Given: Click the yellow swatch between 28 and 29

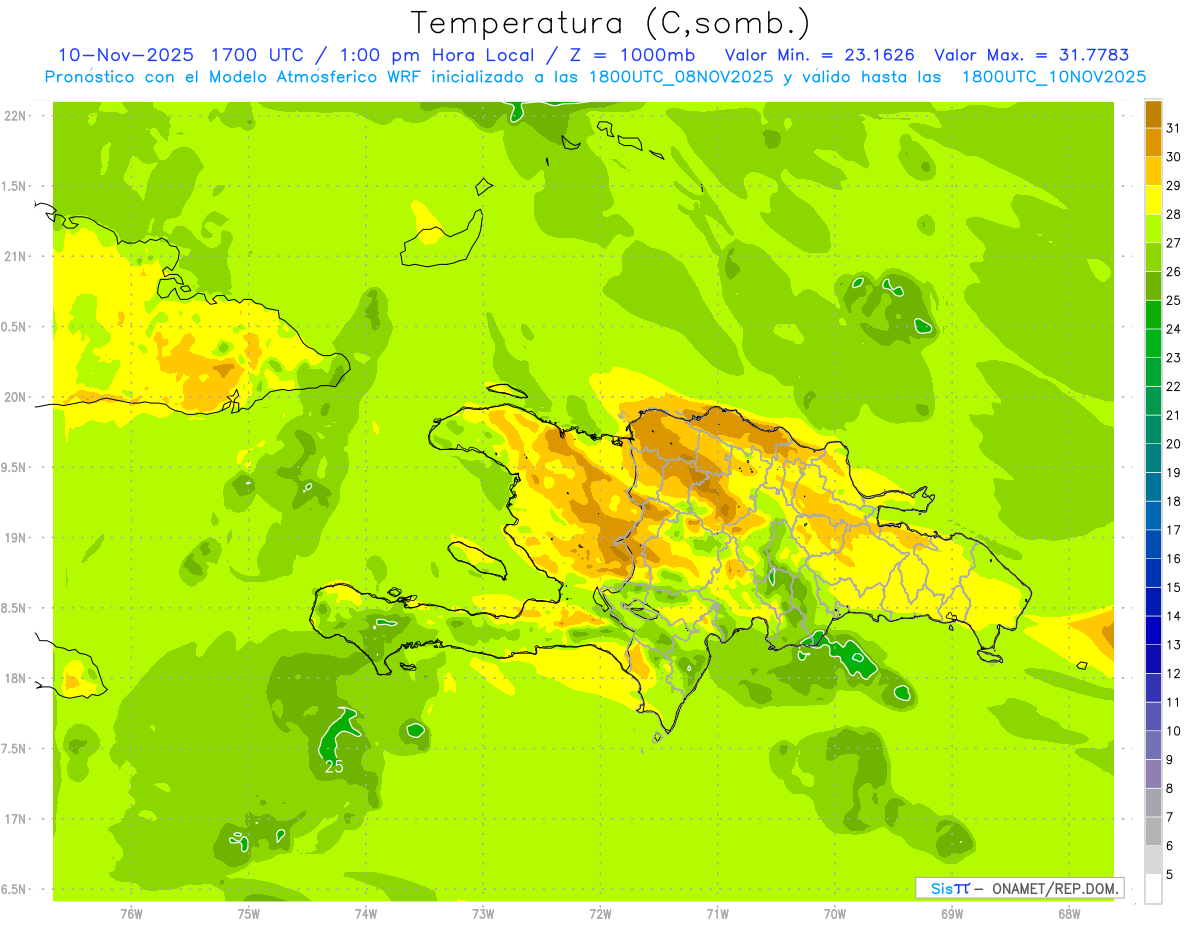Looking at the screenshot, I should tap(1153, 200).
